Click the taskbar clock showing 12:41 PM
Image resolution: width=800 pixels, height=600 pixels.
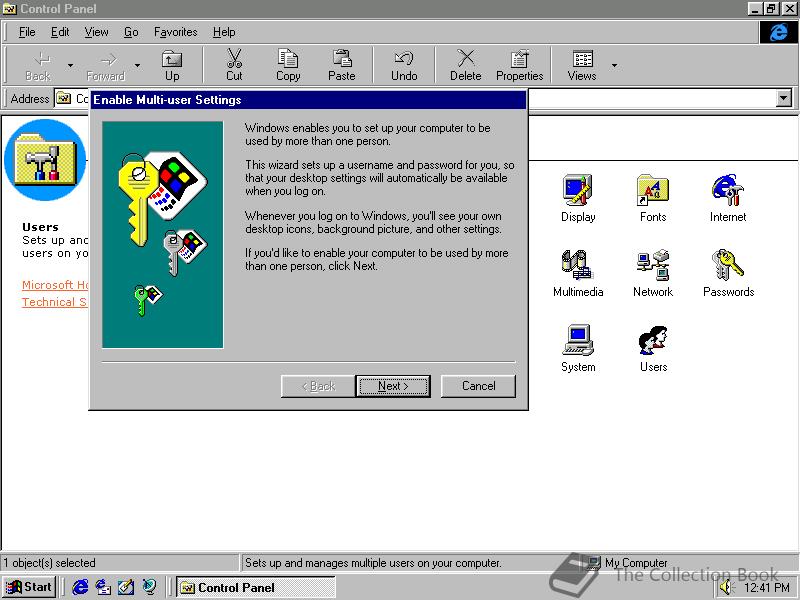coord(767,587)
